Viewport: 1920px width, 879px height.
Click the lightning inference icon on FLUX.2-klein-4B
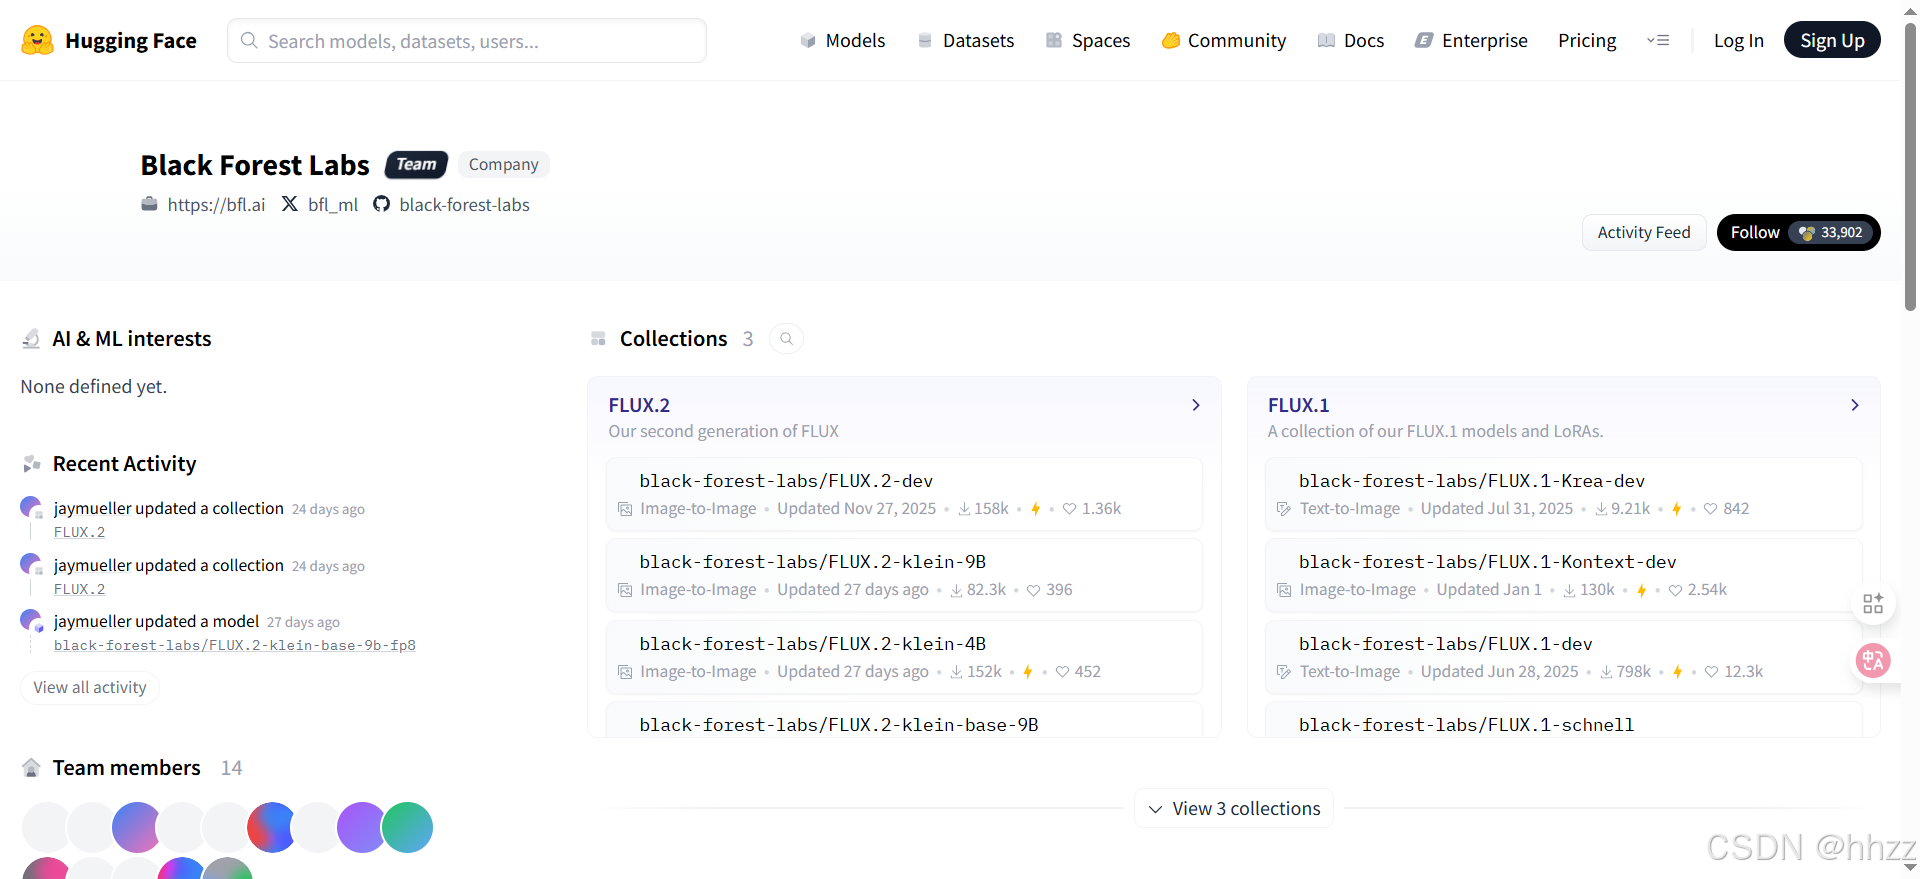tap(1027, 672)
